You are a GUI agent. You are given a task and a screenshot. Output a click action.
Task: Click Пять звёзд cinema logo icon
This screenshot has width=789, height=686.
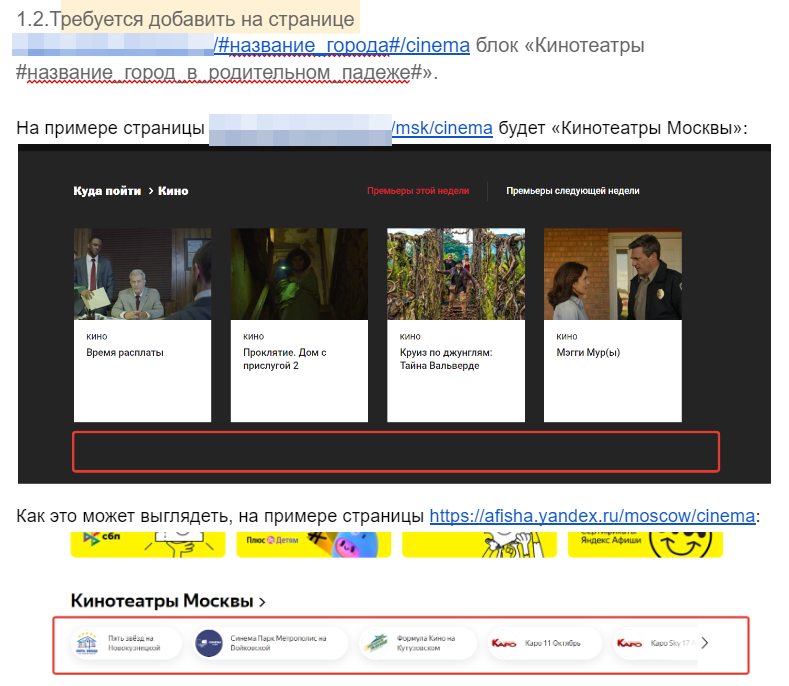click(x=87, y=643)
